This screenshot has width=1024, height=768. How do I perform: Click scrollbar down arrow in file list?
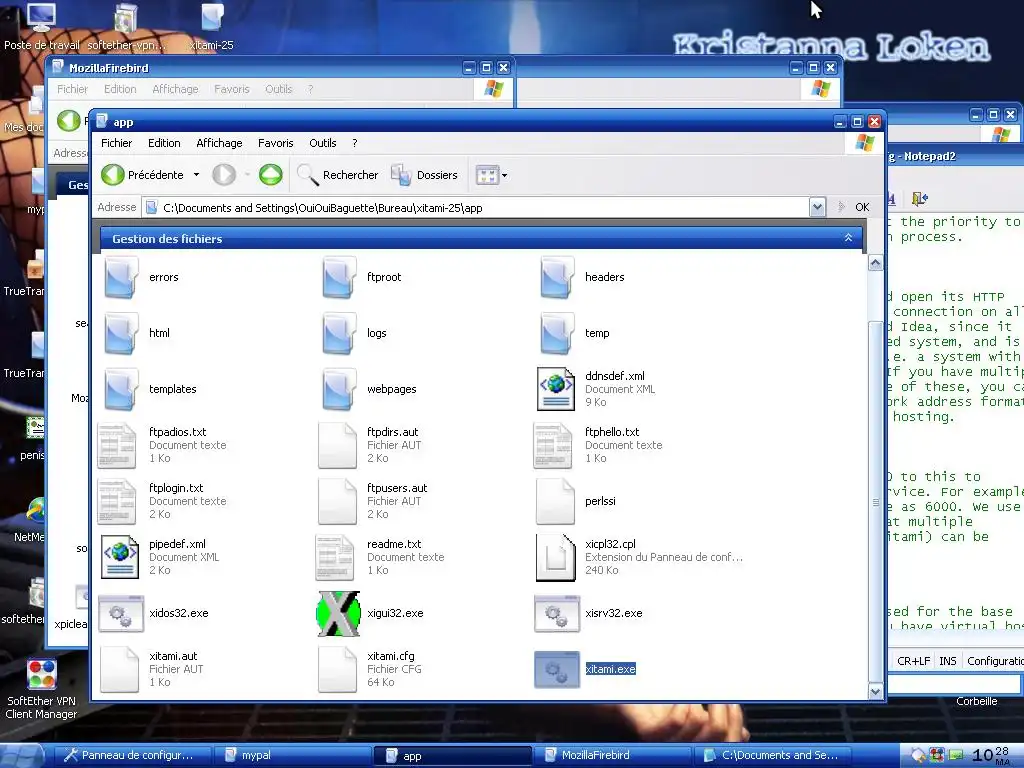875,690
